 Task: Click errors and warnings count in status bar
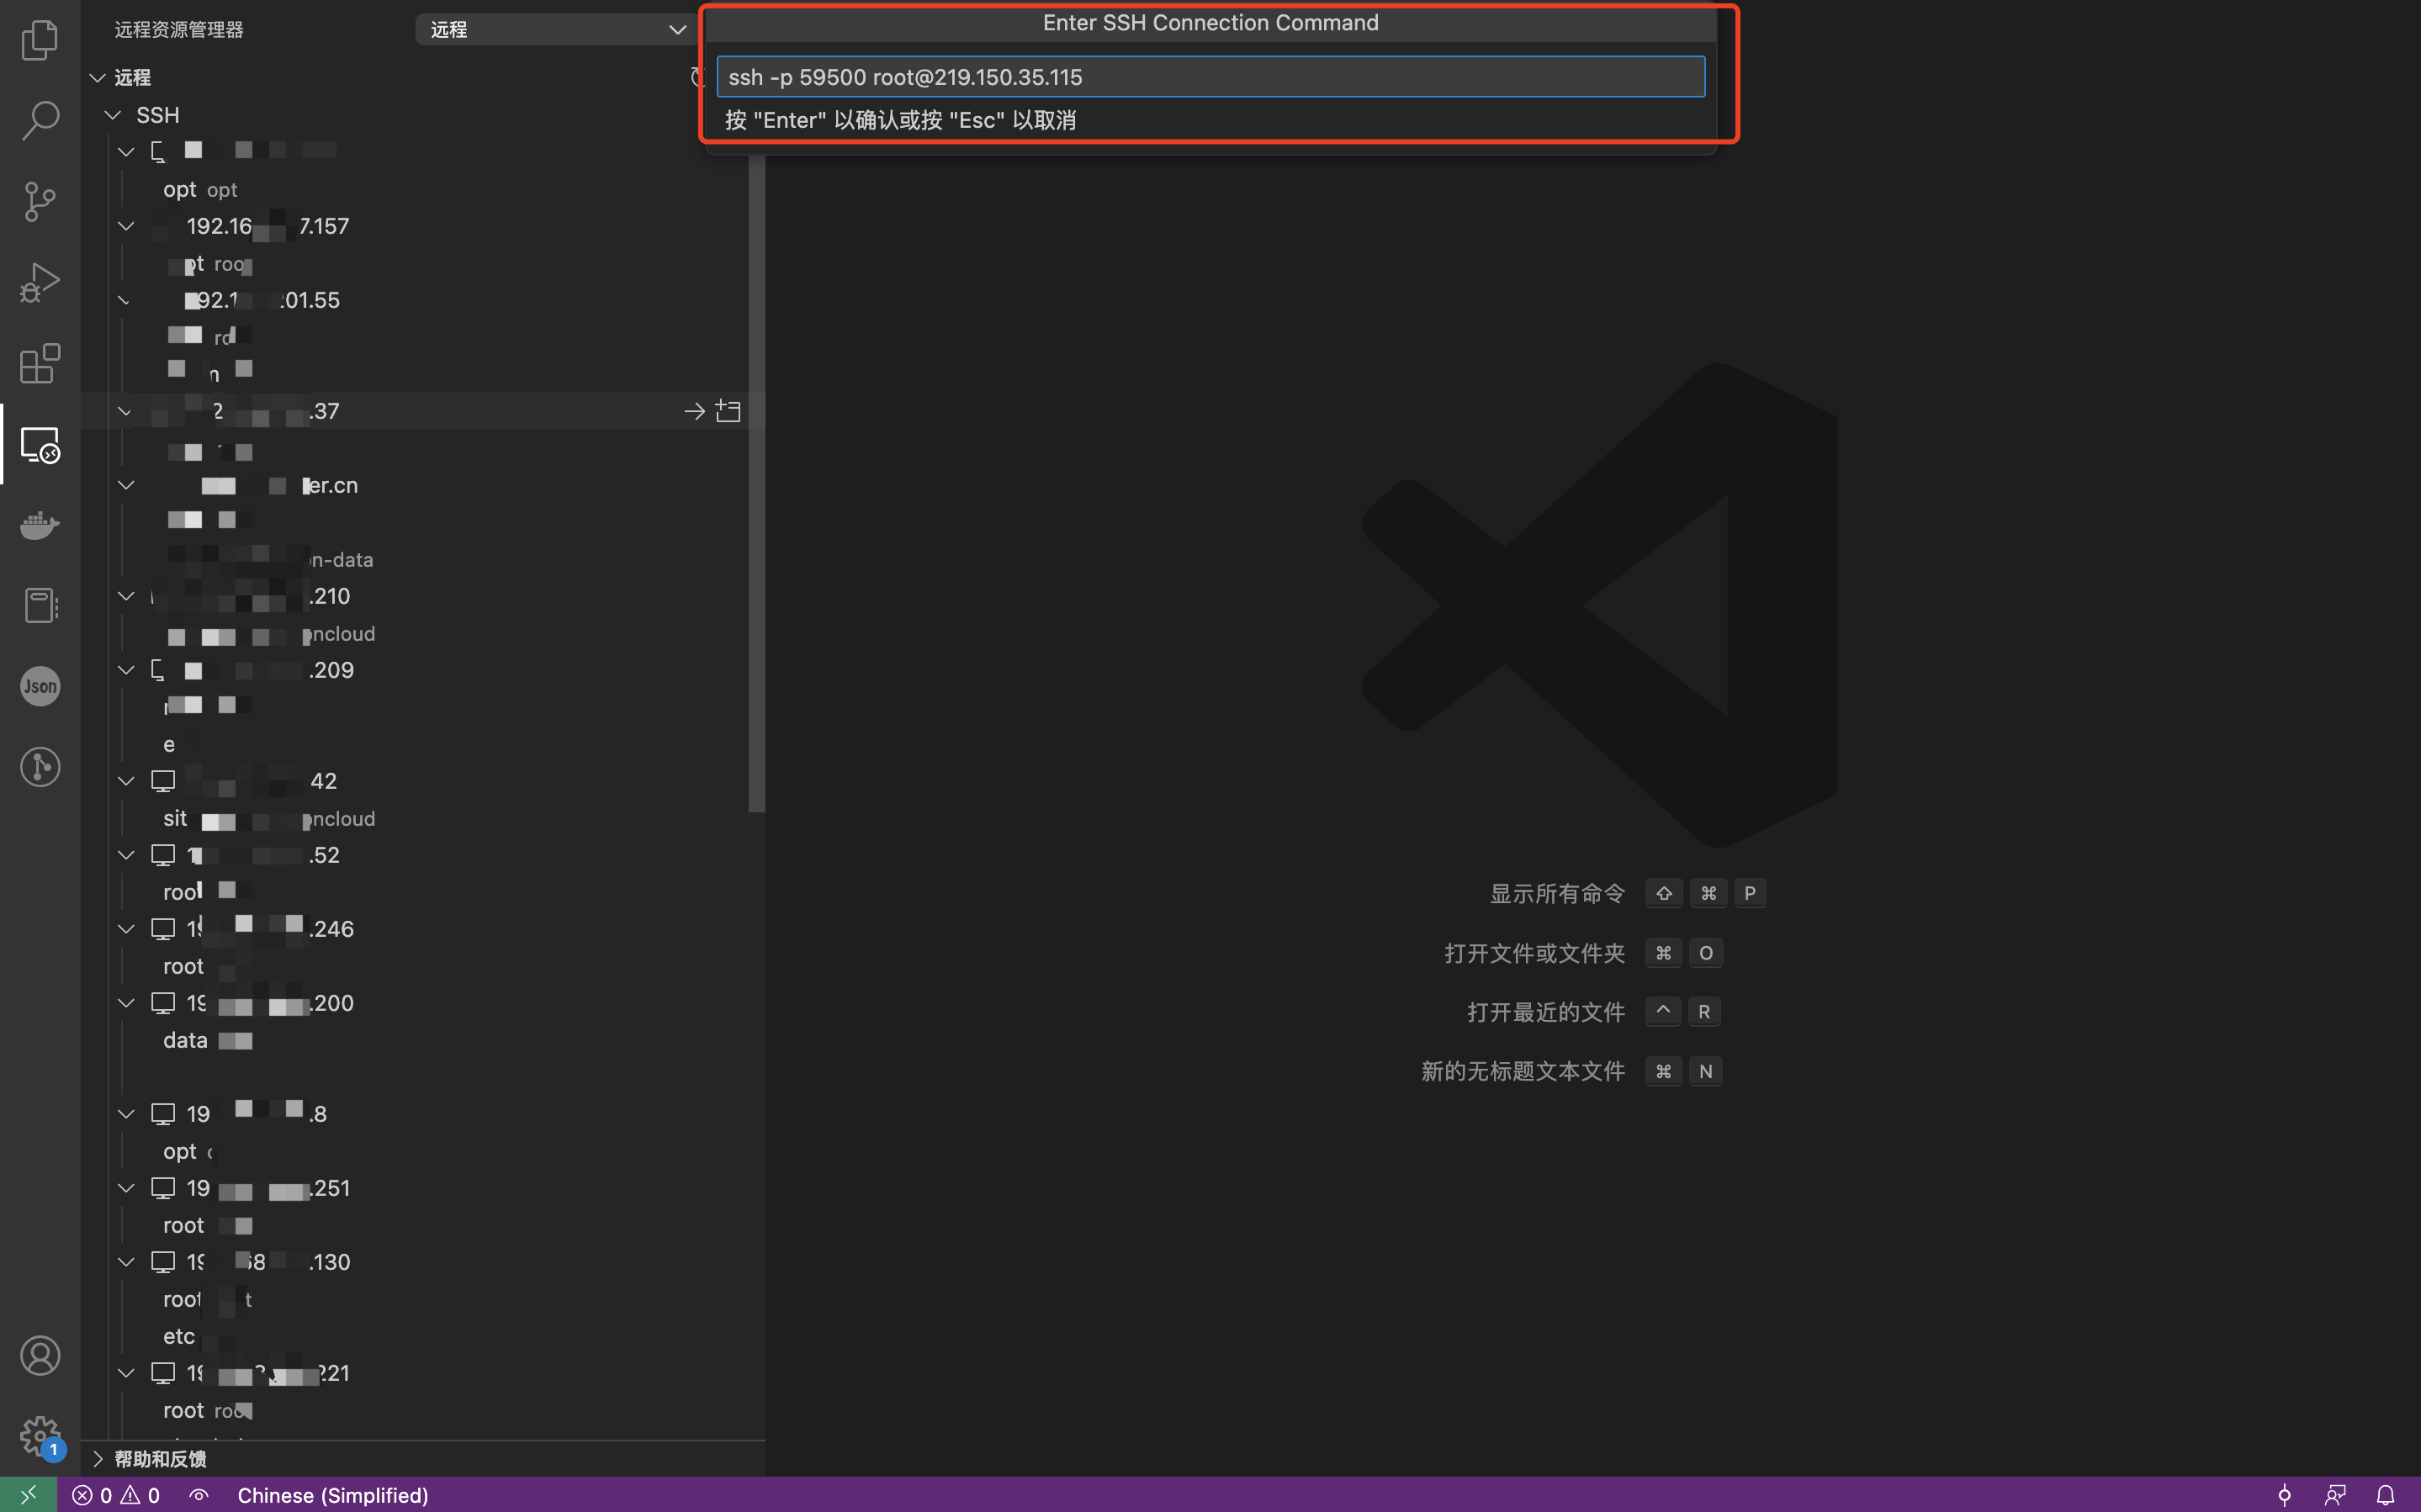[116, 1495]
